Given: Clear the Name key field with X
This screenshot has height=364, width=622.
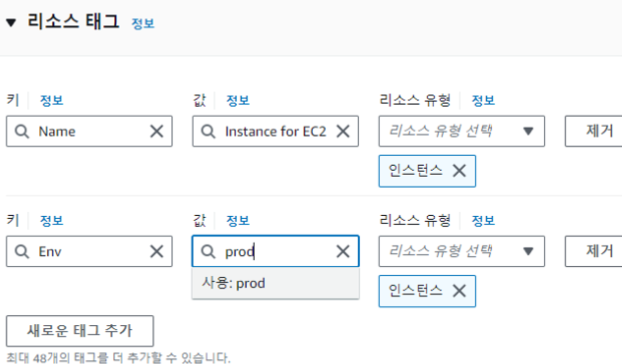Looking at the screenshot, I should (157, 131).
